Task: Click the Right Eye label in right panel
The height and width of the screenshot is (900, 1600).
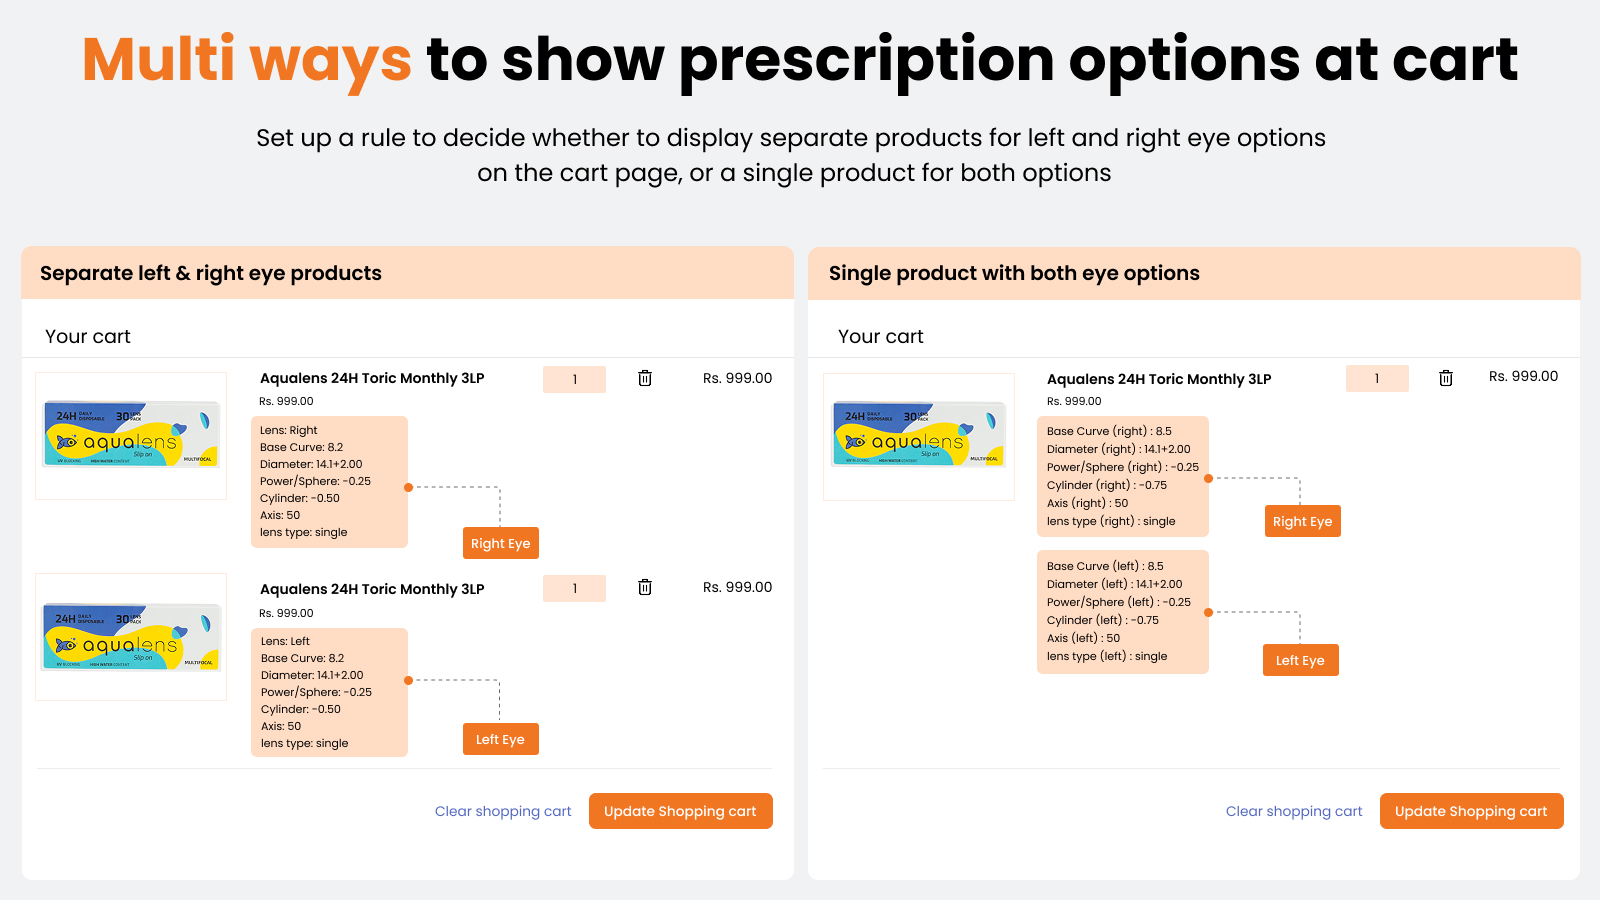Action: (x=1302, y=521)
